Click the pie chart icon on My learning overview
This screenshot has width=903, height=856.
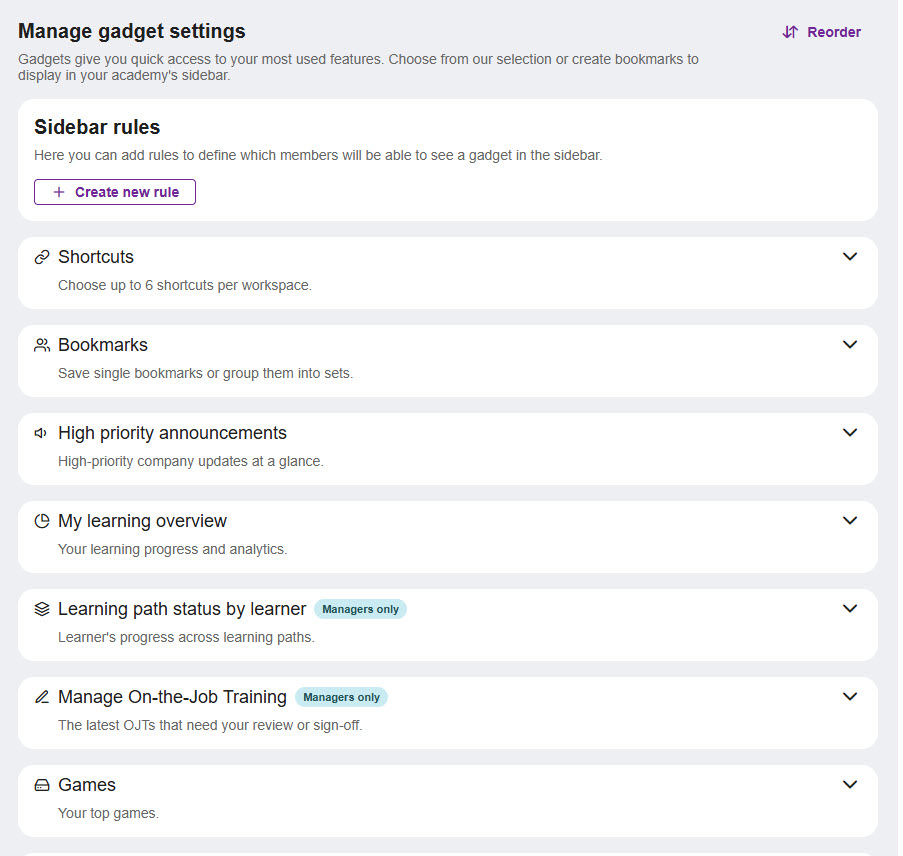pyautogui.click(x=41, y=521)
